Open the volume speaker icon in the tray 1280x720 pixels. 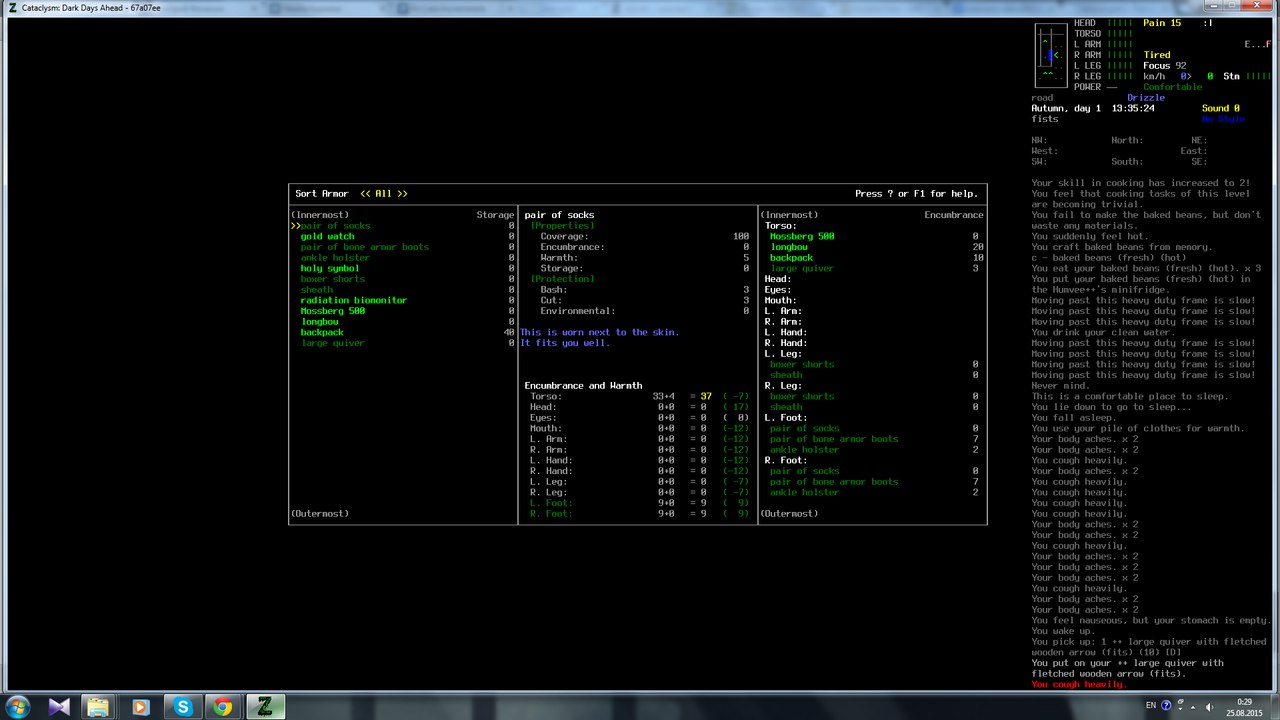click(1209, 706)
